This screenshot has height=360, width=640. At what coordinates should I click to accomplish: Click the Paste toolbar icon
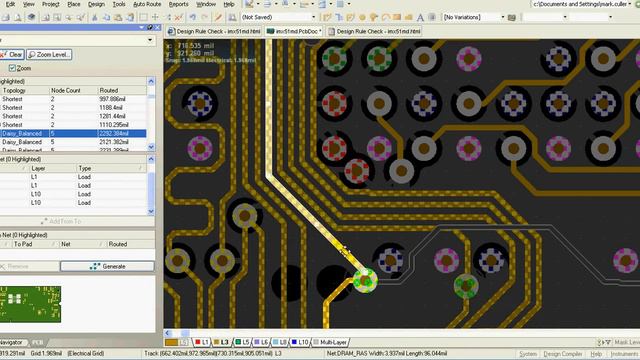tap(118, 17)
